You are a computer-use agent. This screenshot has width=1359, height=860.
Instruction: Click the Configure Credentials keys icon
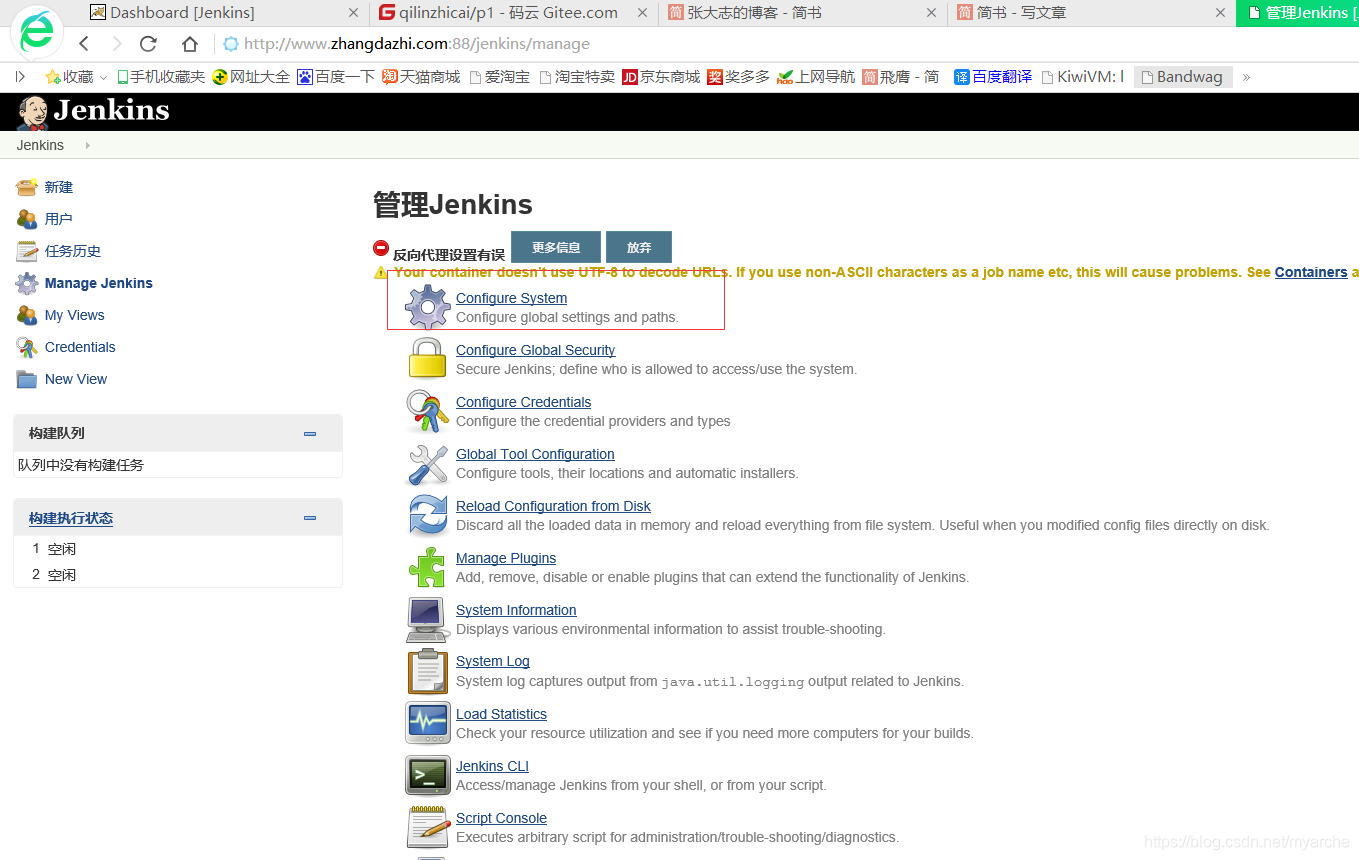[x=427, y=410]
